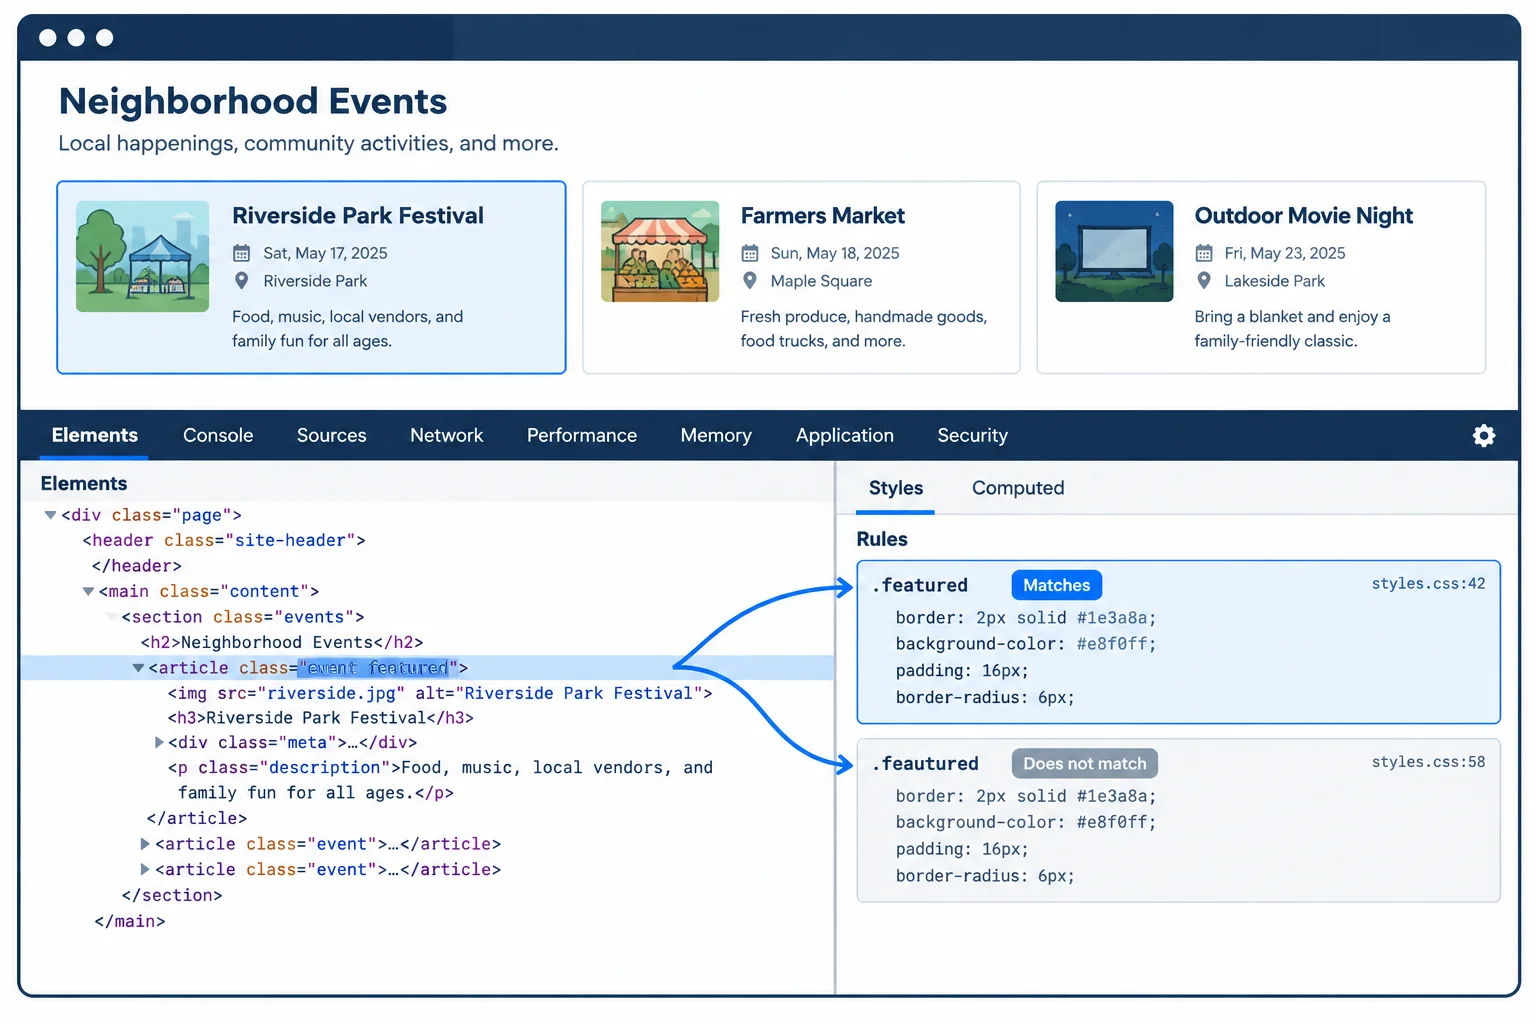Click the location pin beside Riverside Park
Image resolution: width=1536 pixels, height=1024 pixels.
coord(241,281)
